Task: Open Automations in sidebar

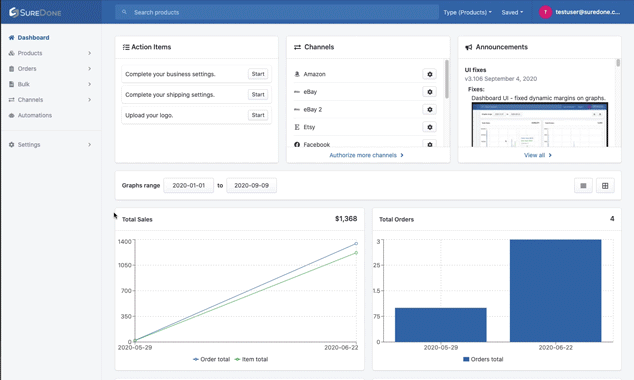Action: click(x=34, y=115)
